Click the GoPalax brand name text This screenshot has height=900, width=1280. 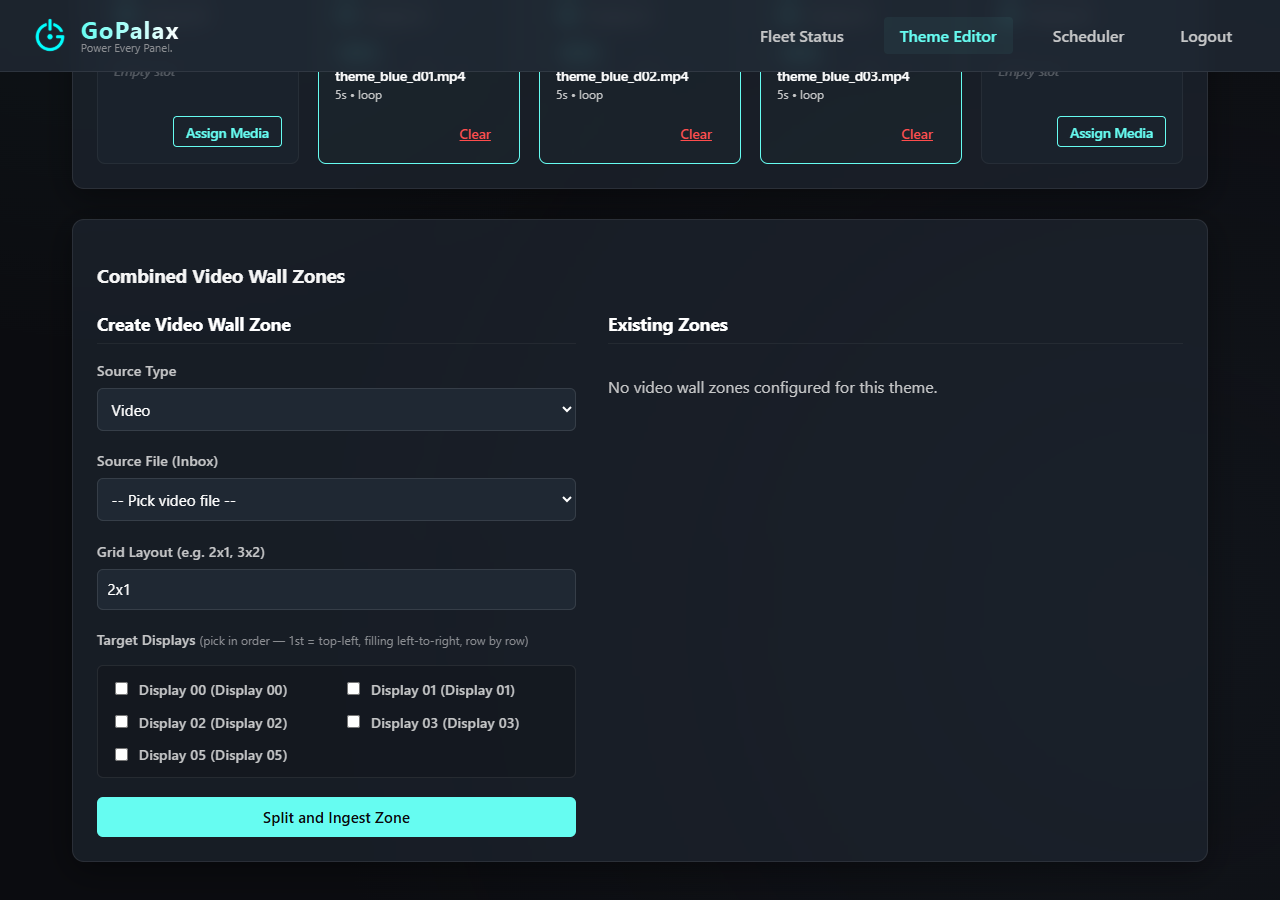pyautogui.click(x=130, y=30)
